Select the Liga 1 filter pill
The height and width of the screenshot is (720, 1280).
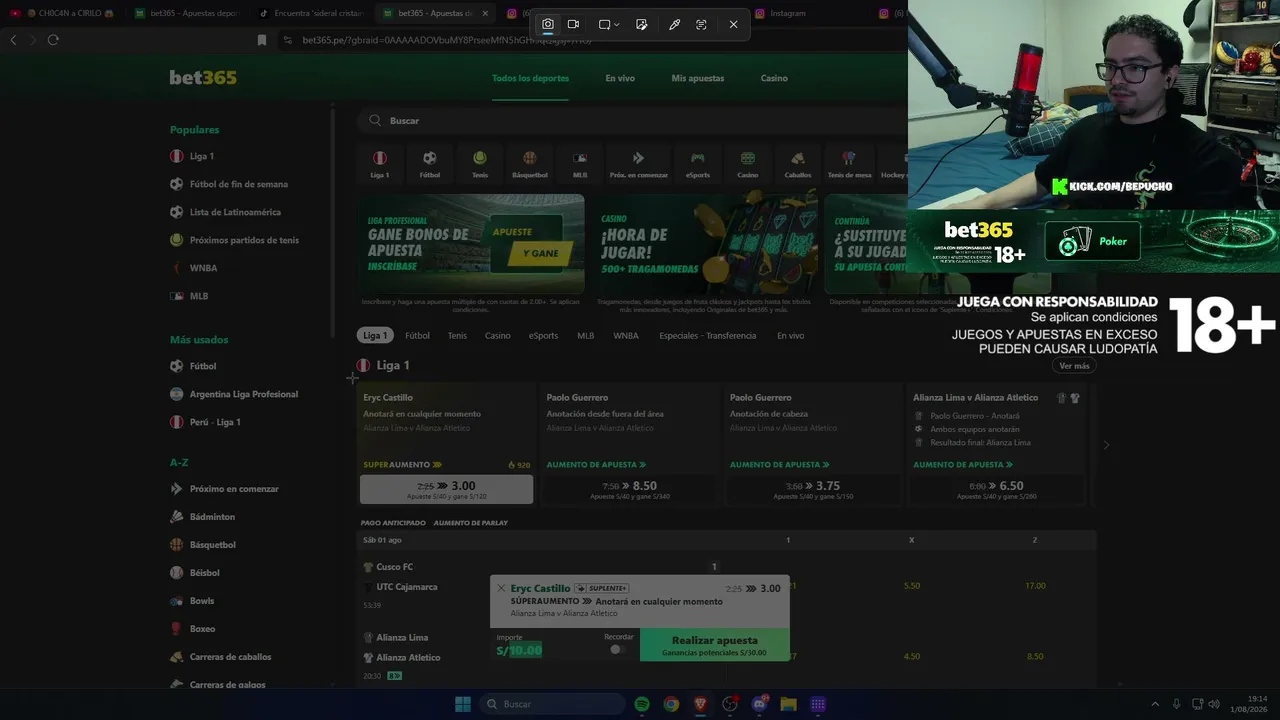[375, 335]
